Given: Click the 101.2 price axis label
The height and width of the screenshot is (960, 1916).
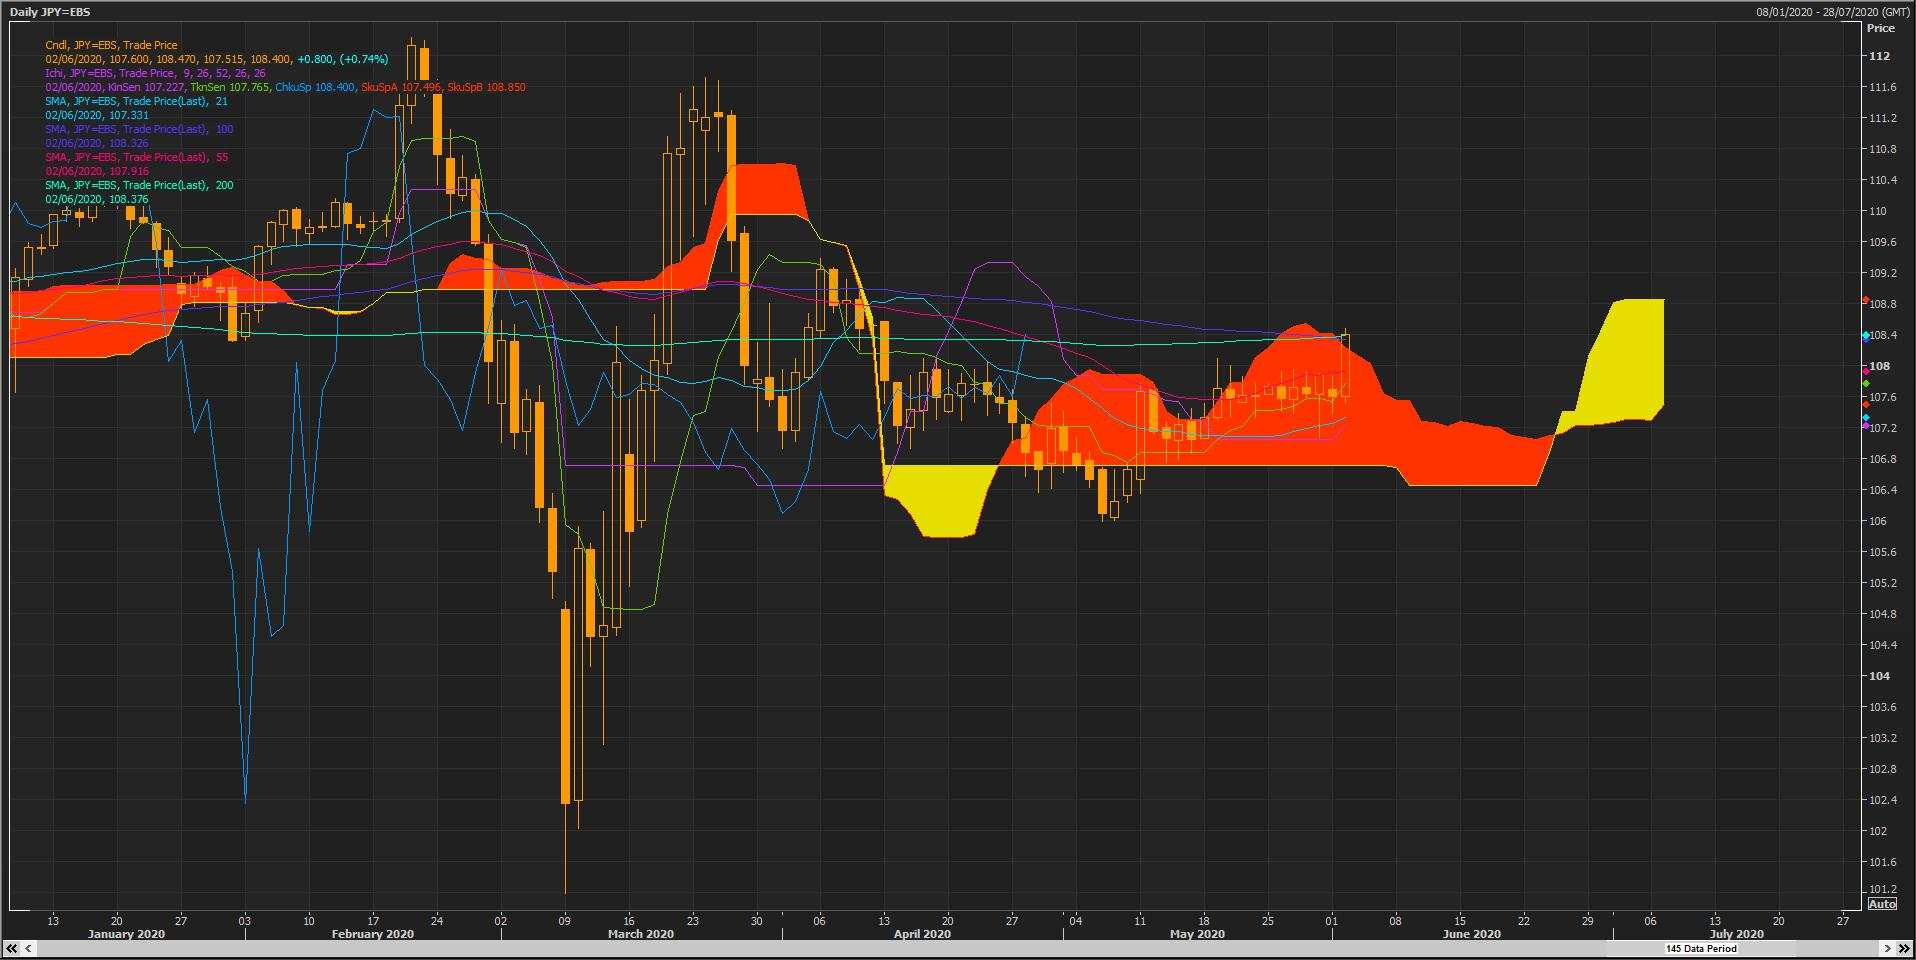Looking at the screenshot, I should [x=1882, y=889].
